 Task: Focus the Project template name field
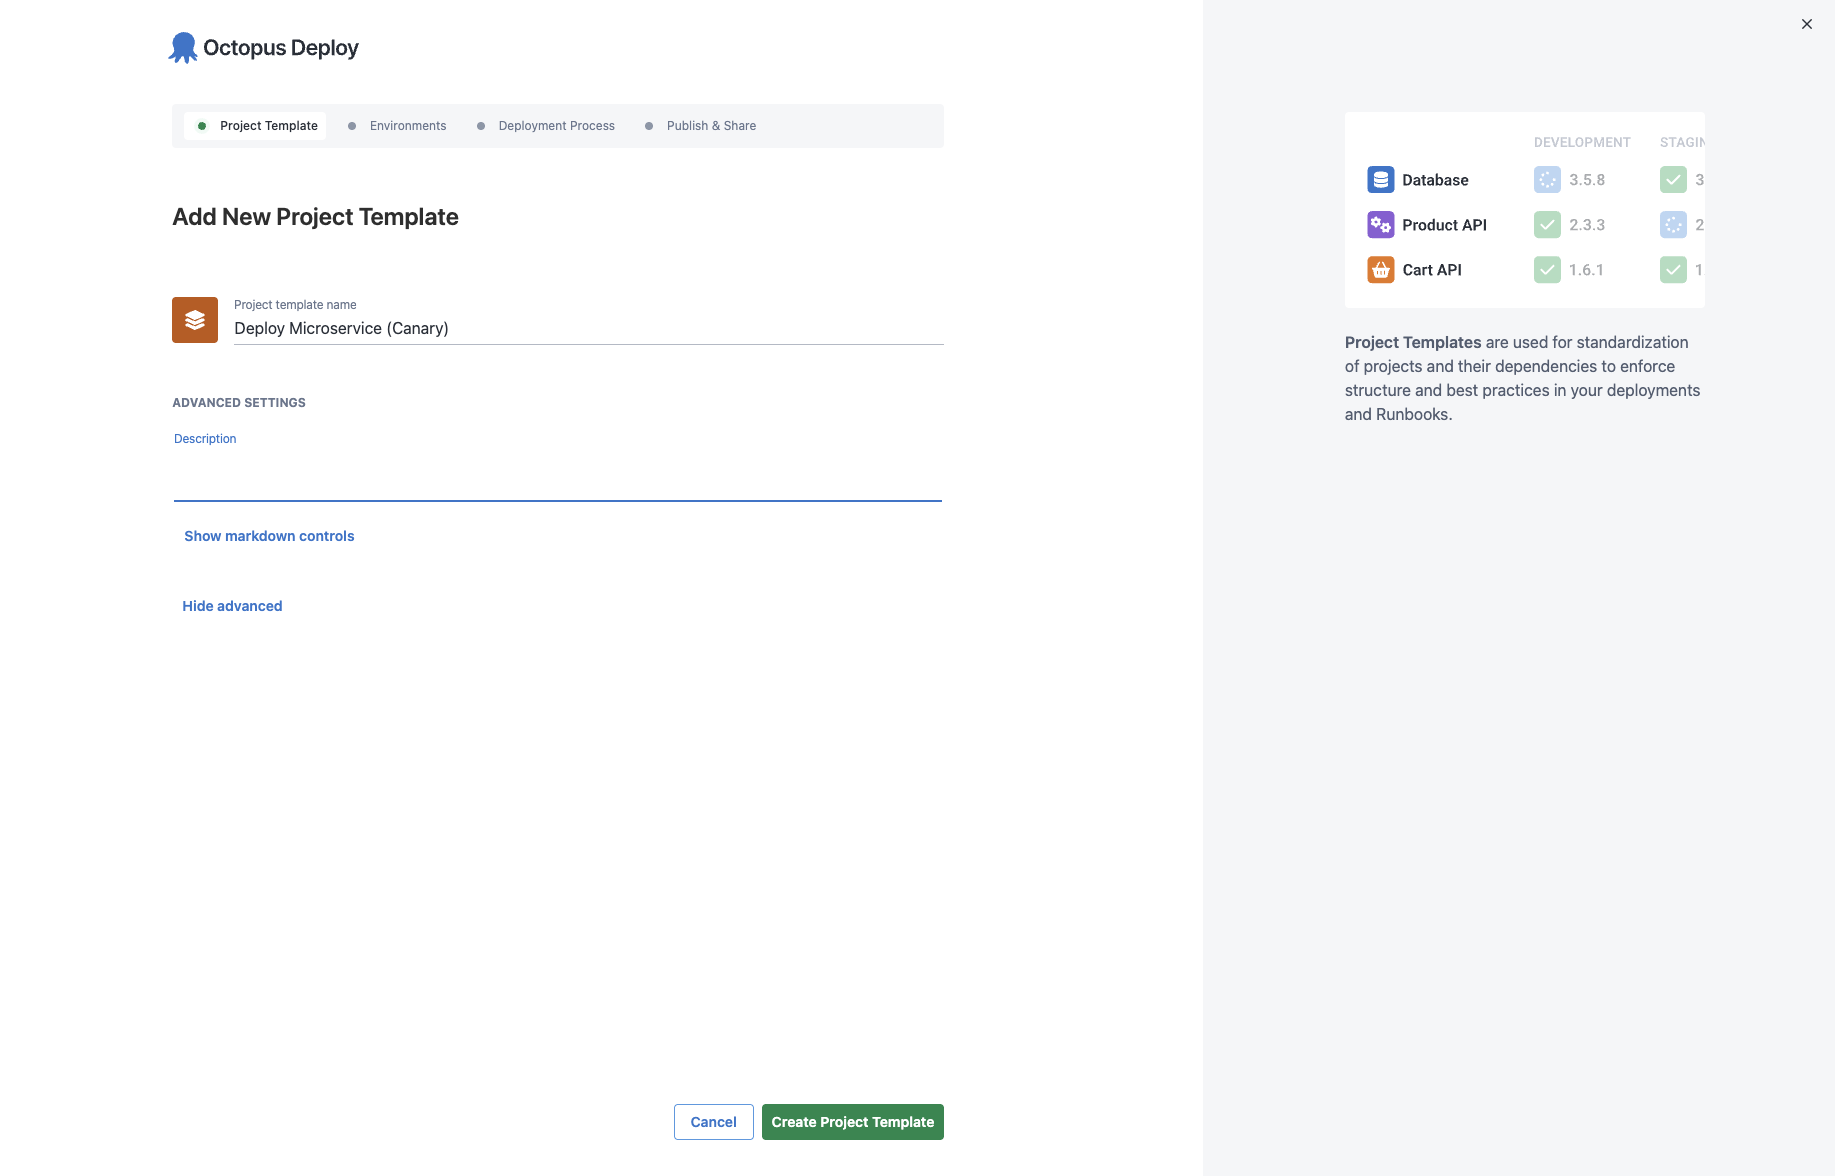588,328
